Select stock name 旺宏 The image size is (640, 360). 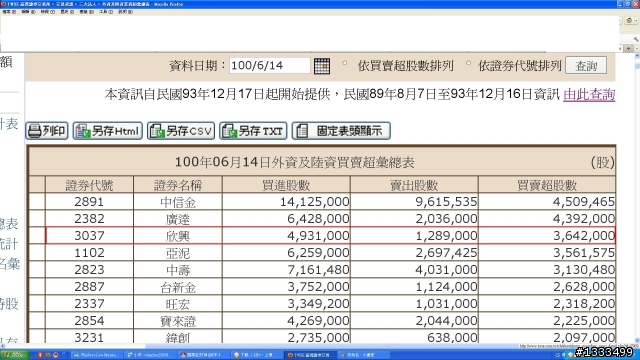(178, 304)
